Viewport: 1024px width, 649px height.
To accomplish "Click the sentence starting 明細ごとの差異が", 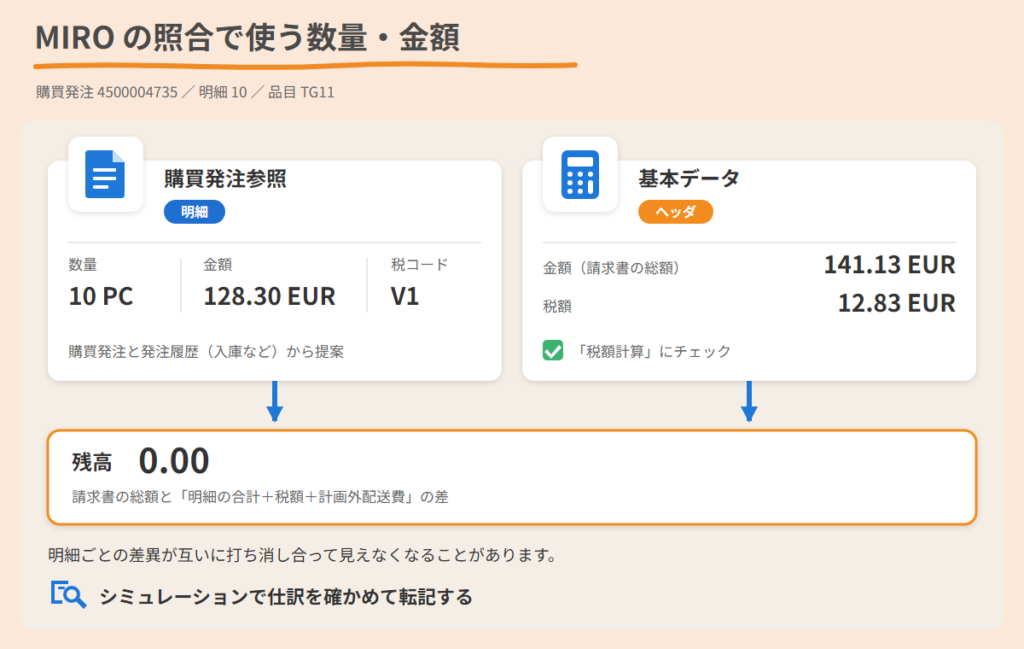I will tap(303, 555).
